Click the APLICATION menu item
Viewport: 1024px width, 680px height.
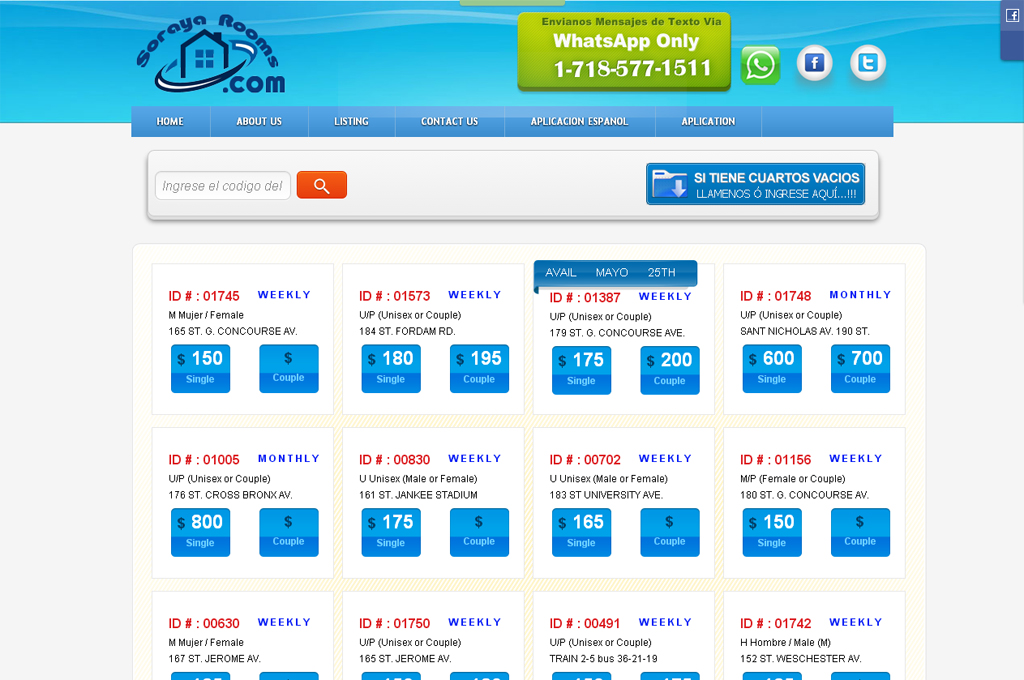[708, 122]
